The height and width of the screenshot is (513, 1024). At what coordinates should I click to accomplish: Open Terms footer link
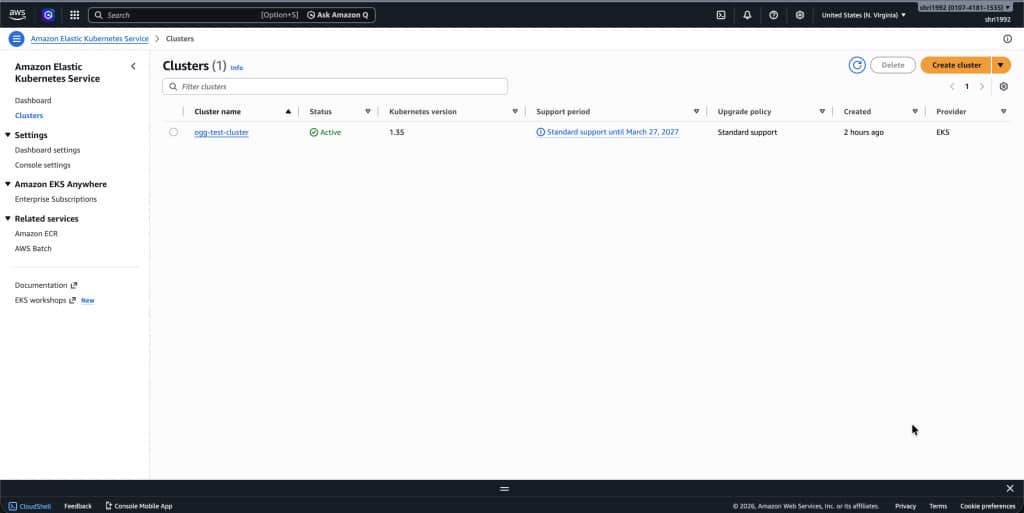(x=938, y=506)
